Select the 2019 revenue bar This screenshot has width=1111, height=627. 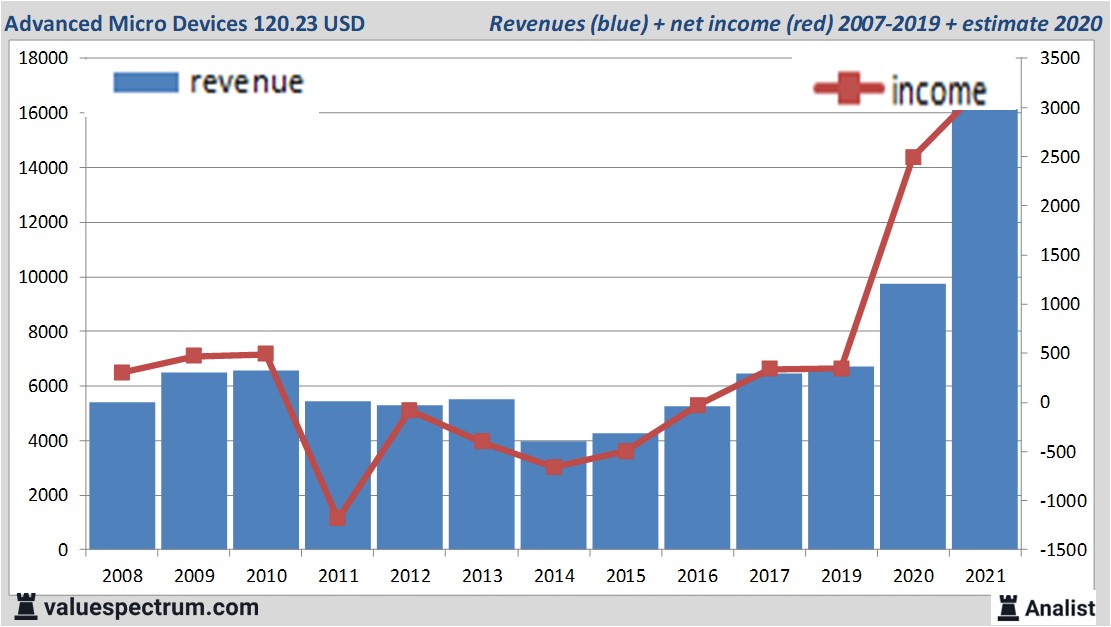[x=841, y=460]
